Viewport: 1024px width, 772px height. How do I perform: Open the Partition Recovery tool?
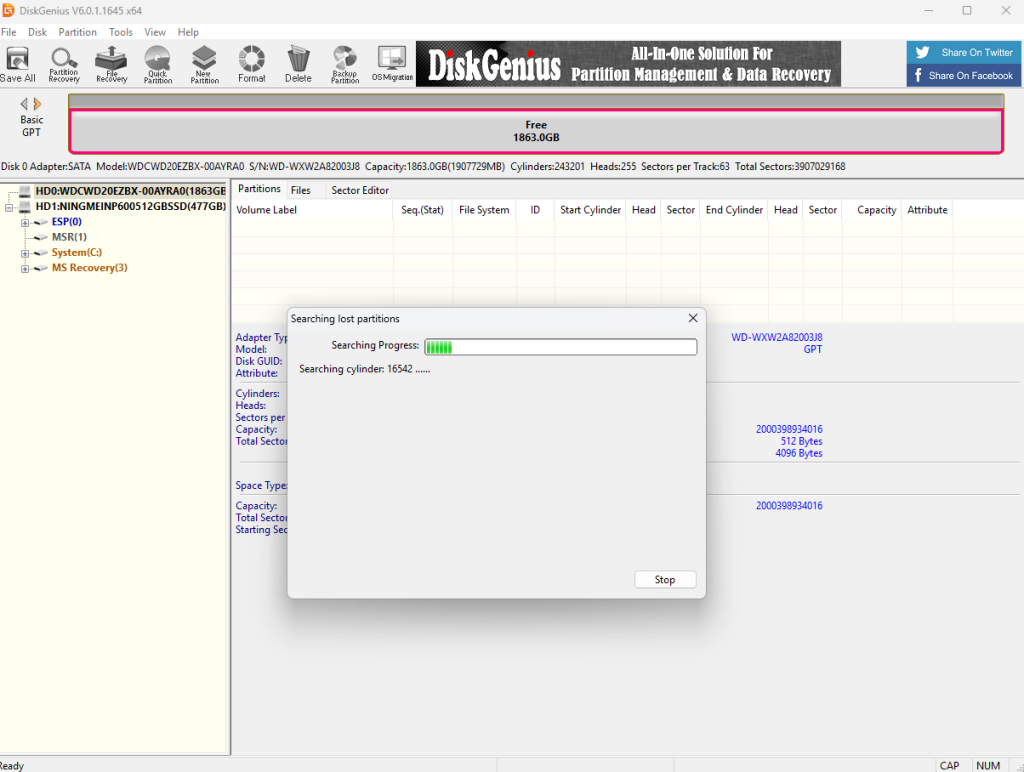[x=64, y=64]
